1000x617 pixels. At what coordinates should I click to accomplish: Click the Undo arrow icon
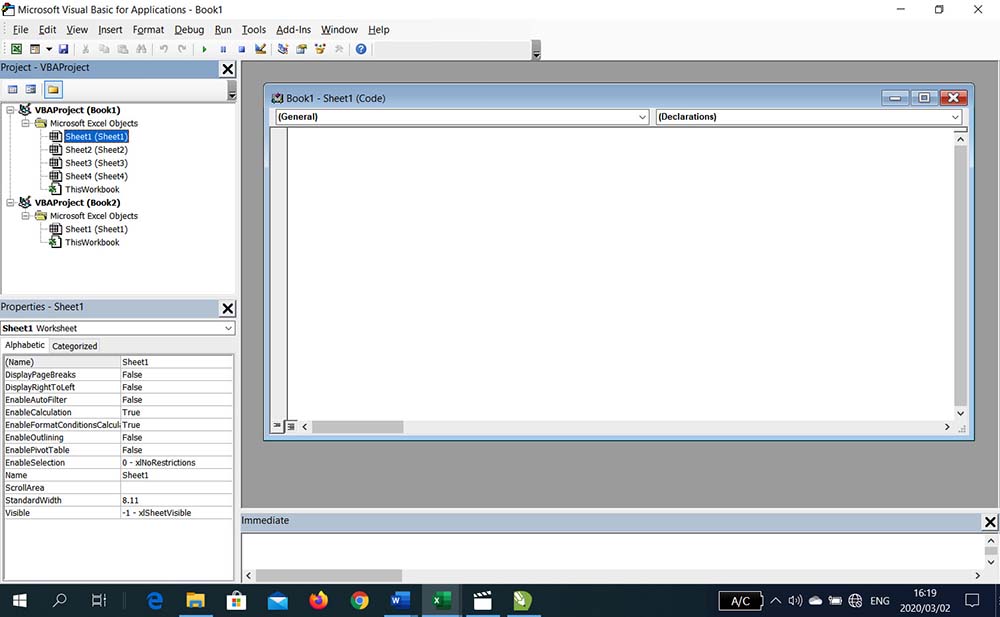point(164,49)
